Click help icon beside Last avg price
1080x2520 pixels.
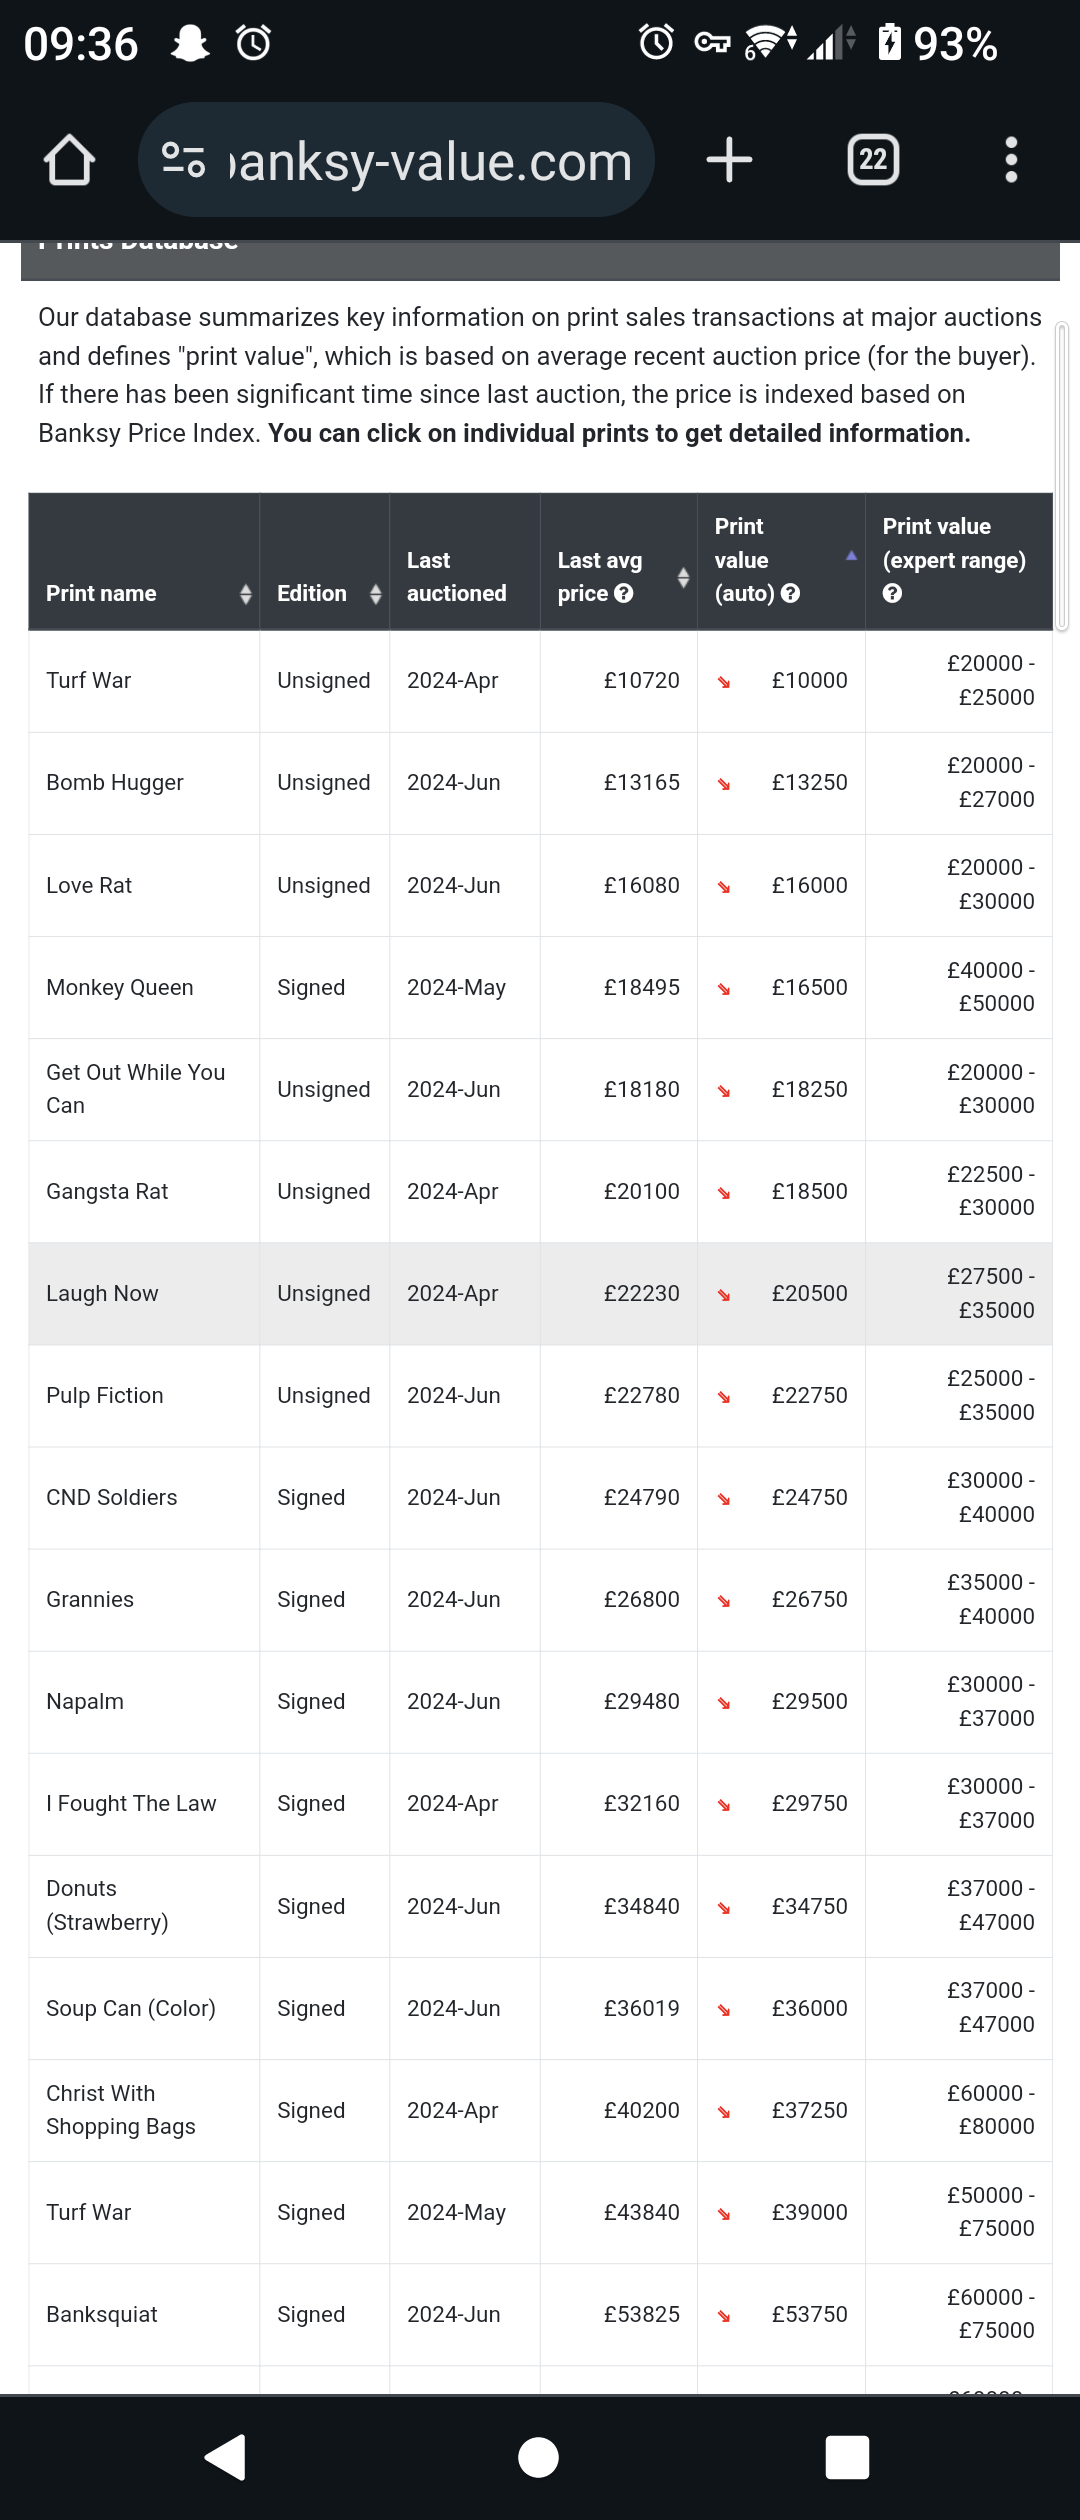click(x=624, y=594)
